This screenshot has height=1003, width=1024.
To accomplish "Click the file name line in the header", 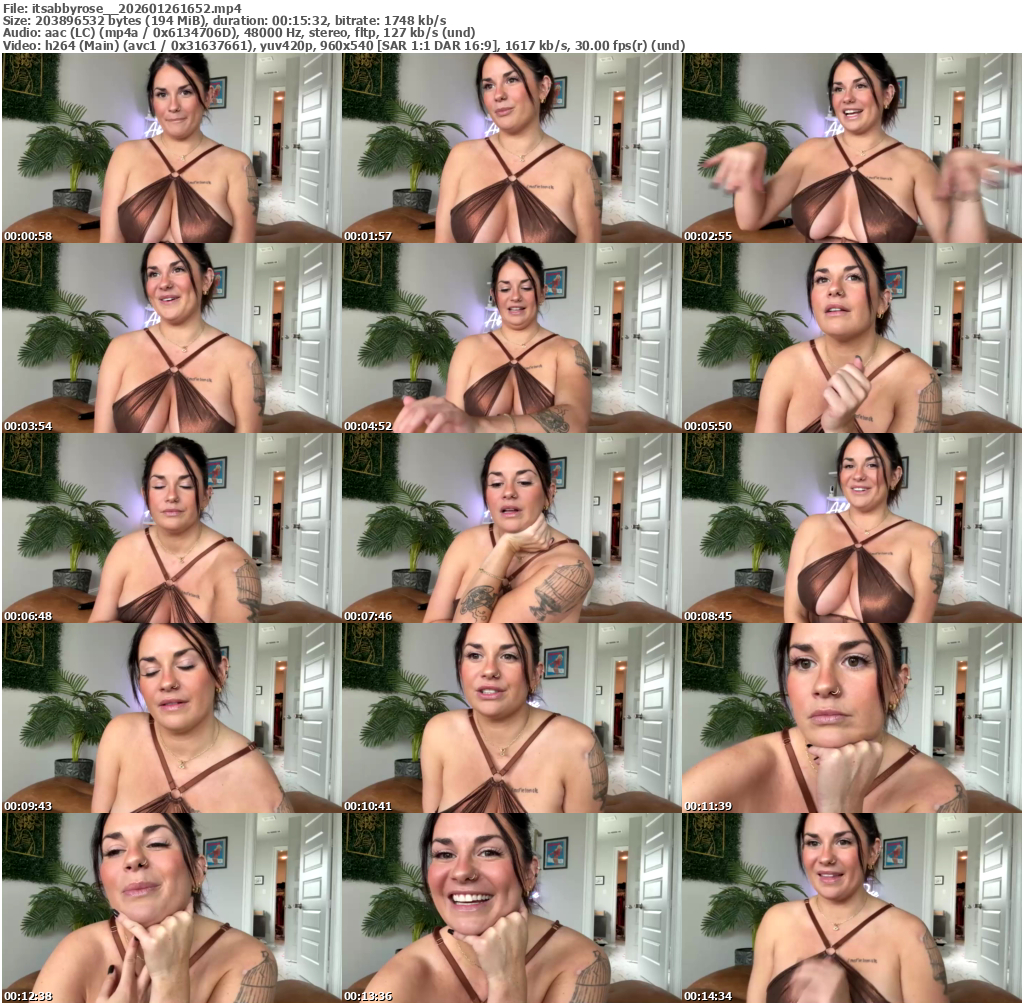I will click(x=122, y=8).
